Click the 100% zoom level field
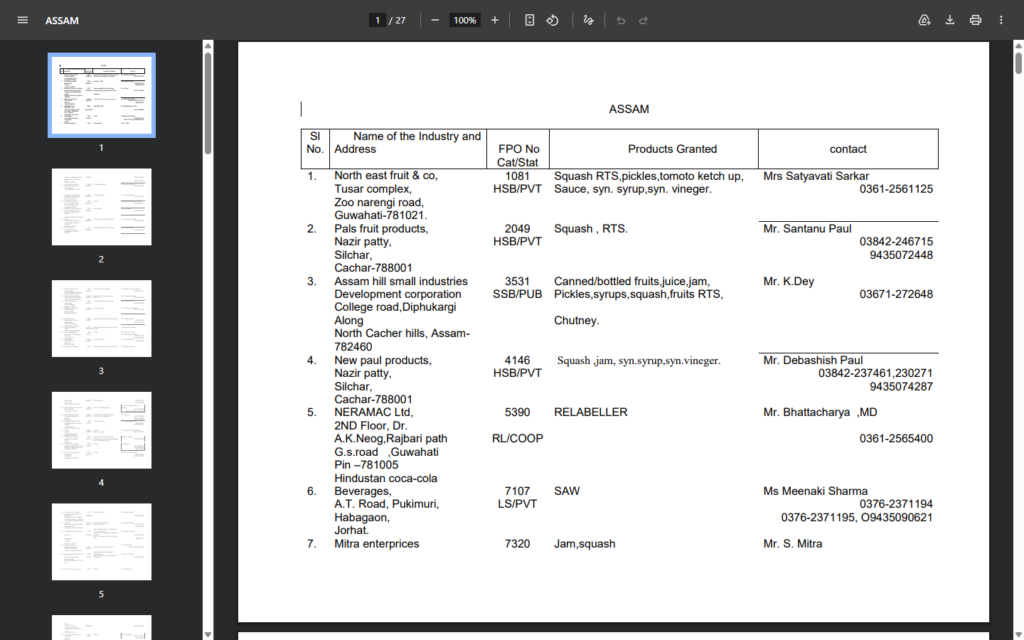The image size is (1024, 640). (x=464, y=20)
